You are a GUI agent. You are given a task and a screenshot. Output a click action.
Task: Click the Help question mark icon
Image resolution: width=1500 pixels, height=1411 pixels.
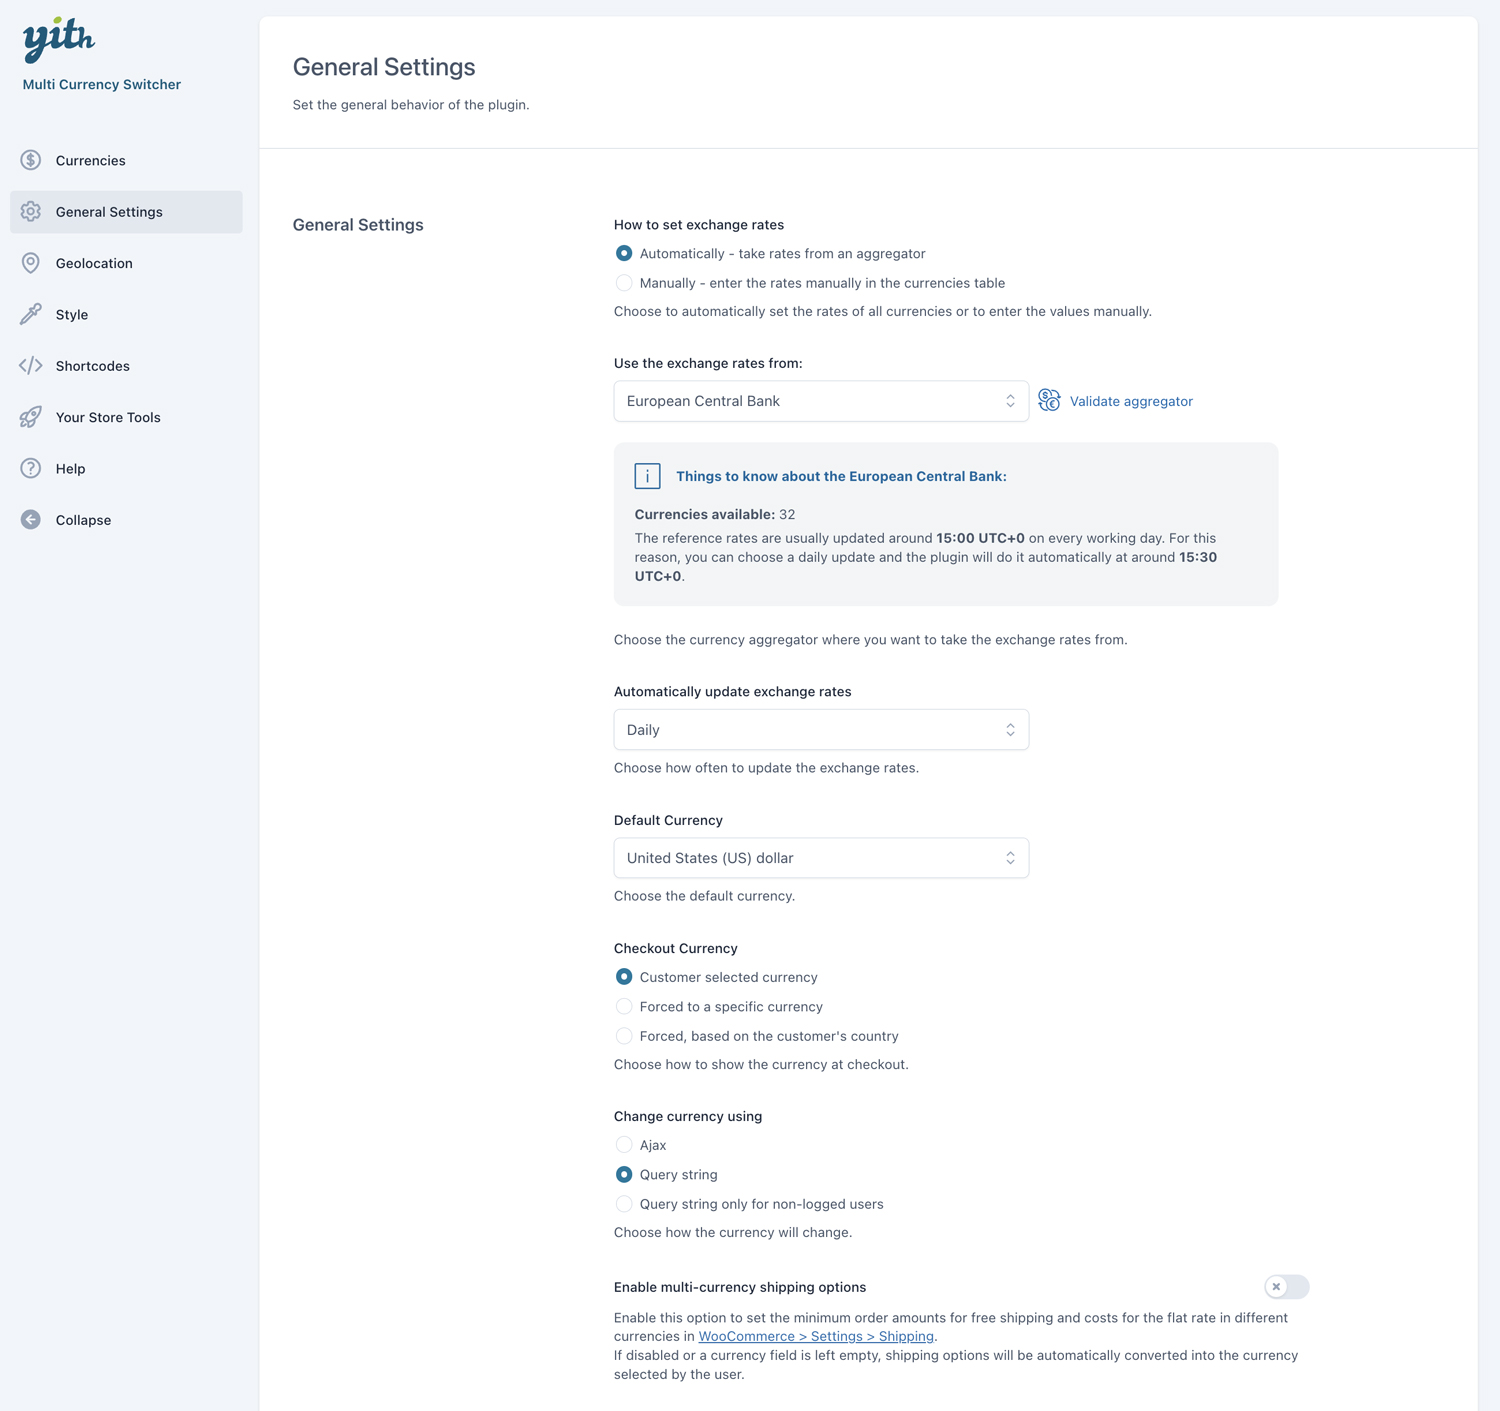(31, 468)
